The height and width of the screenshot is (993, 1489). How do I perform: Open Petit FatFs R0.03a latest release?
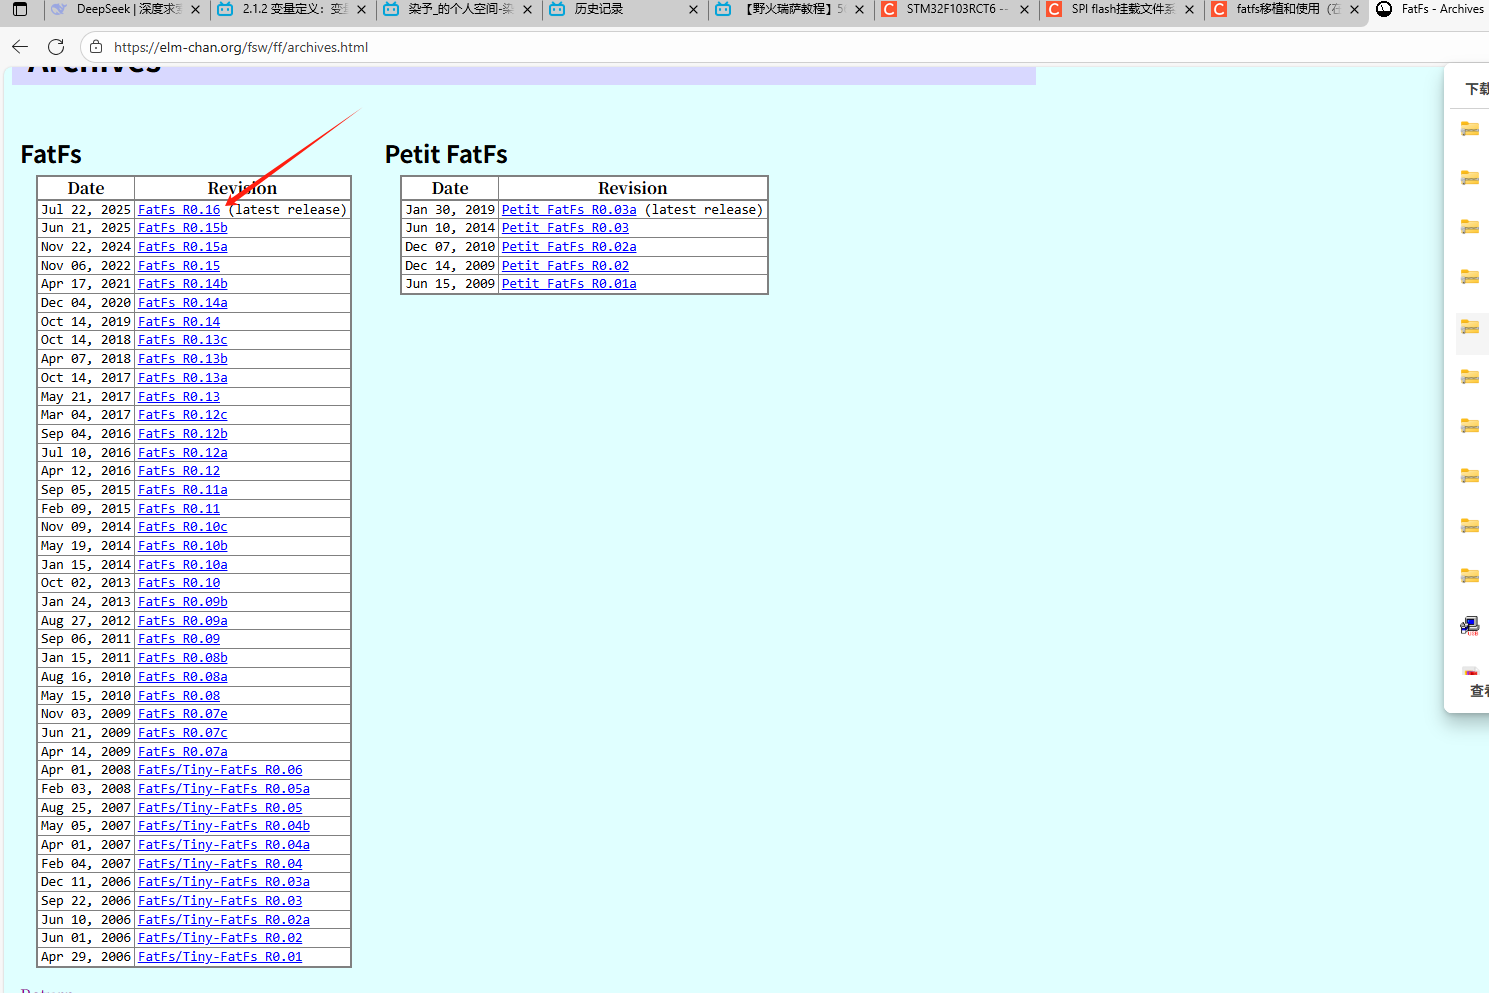[569, 210]
